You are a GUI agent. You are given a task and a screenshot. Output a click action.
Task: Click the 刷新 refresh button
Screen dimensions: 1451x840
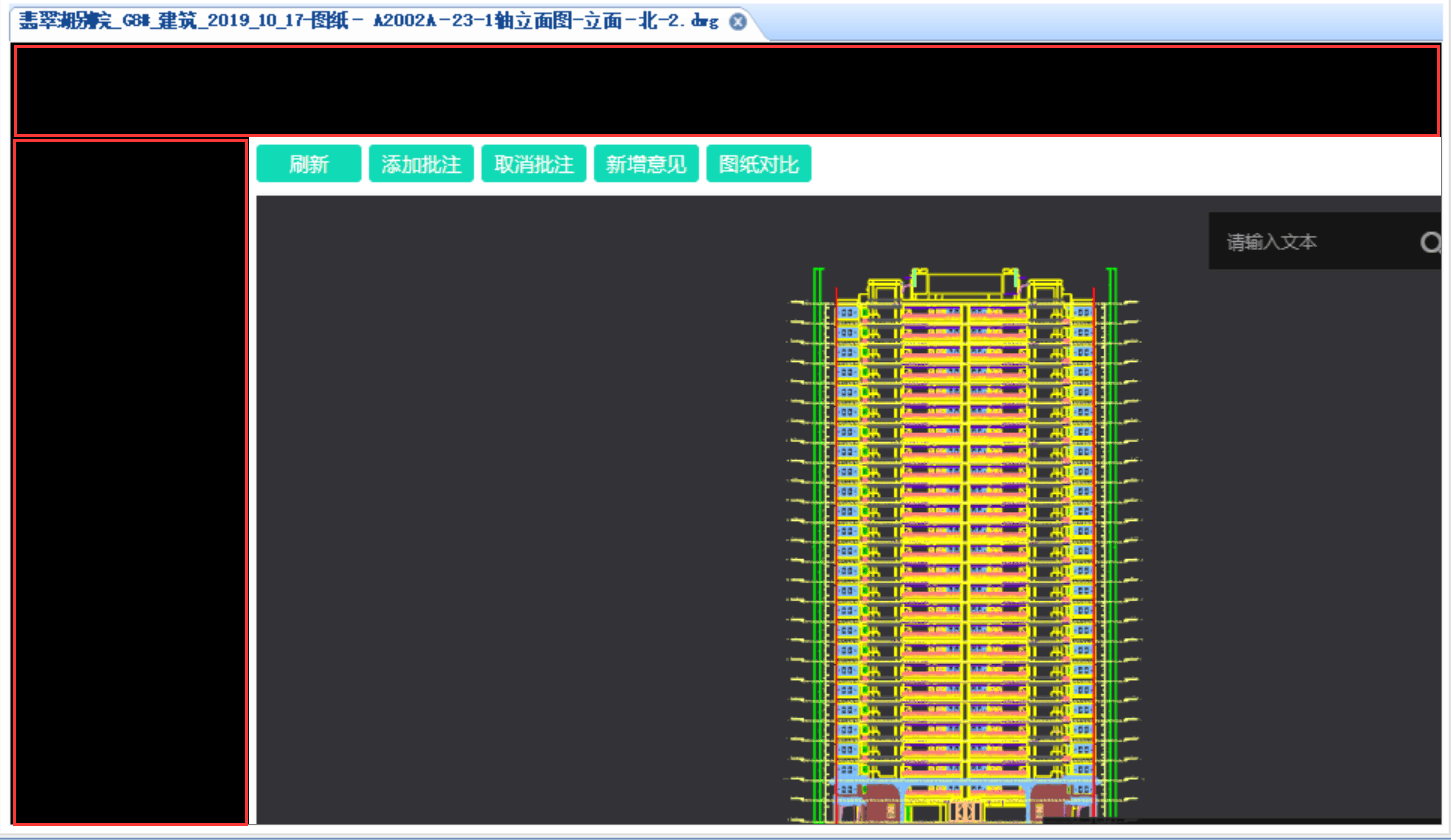[x=309, y=164]
